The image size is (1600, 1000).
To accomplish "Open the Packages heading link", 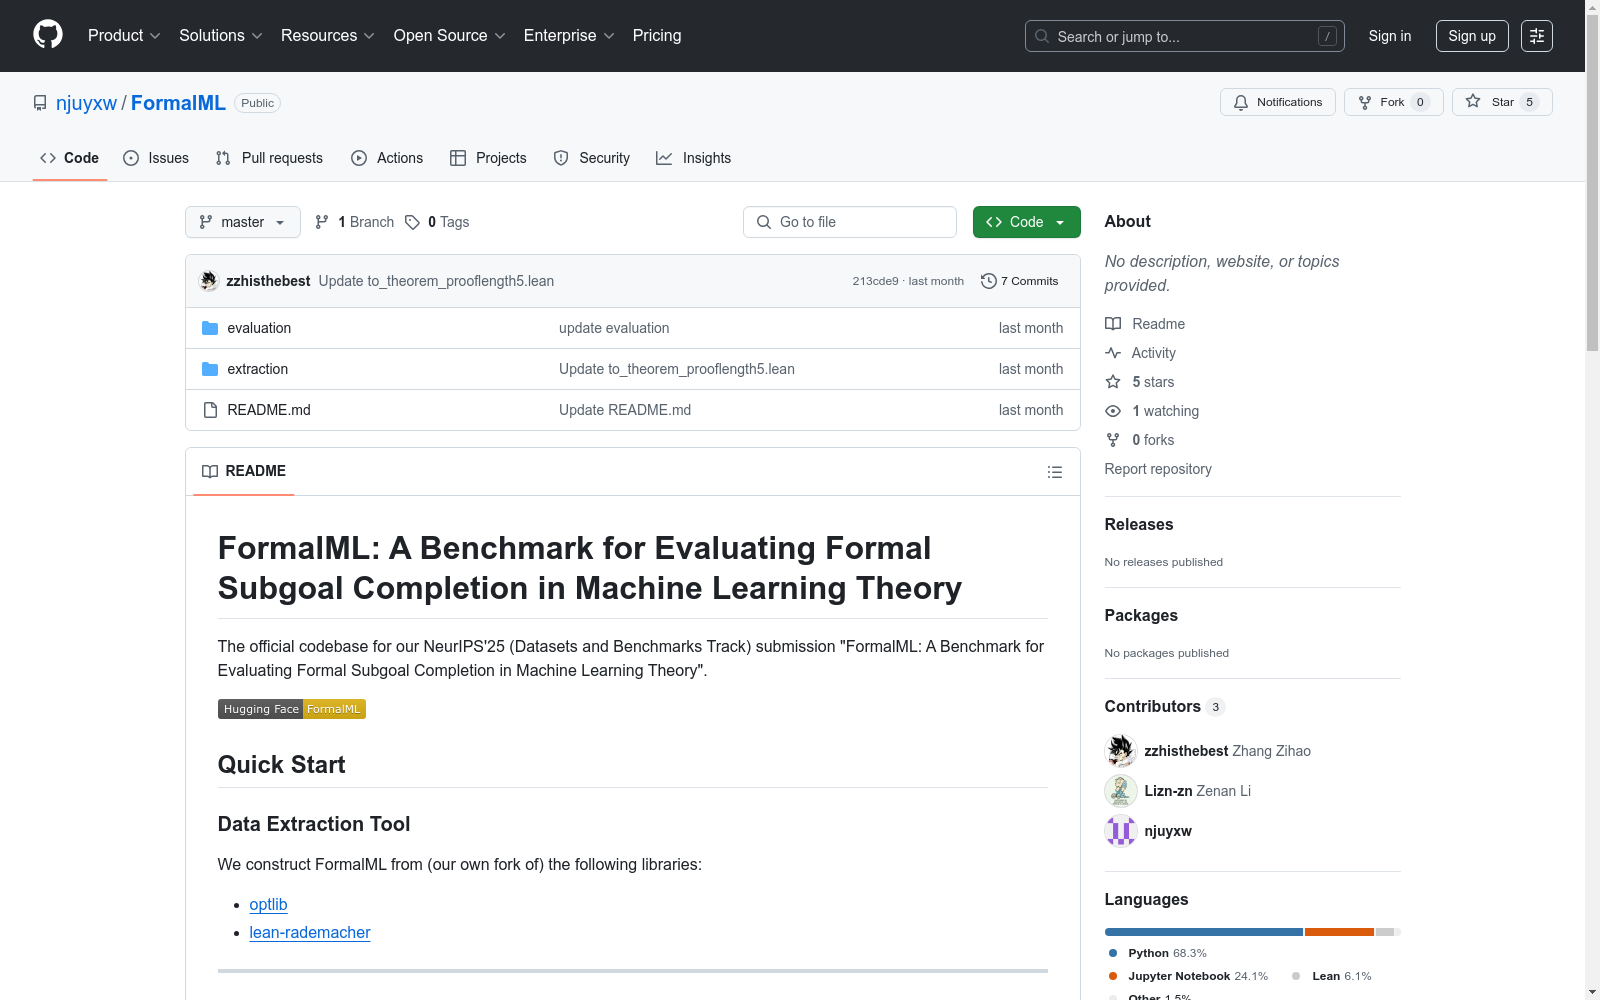I will [x=1141, y=615].
